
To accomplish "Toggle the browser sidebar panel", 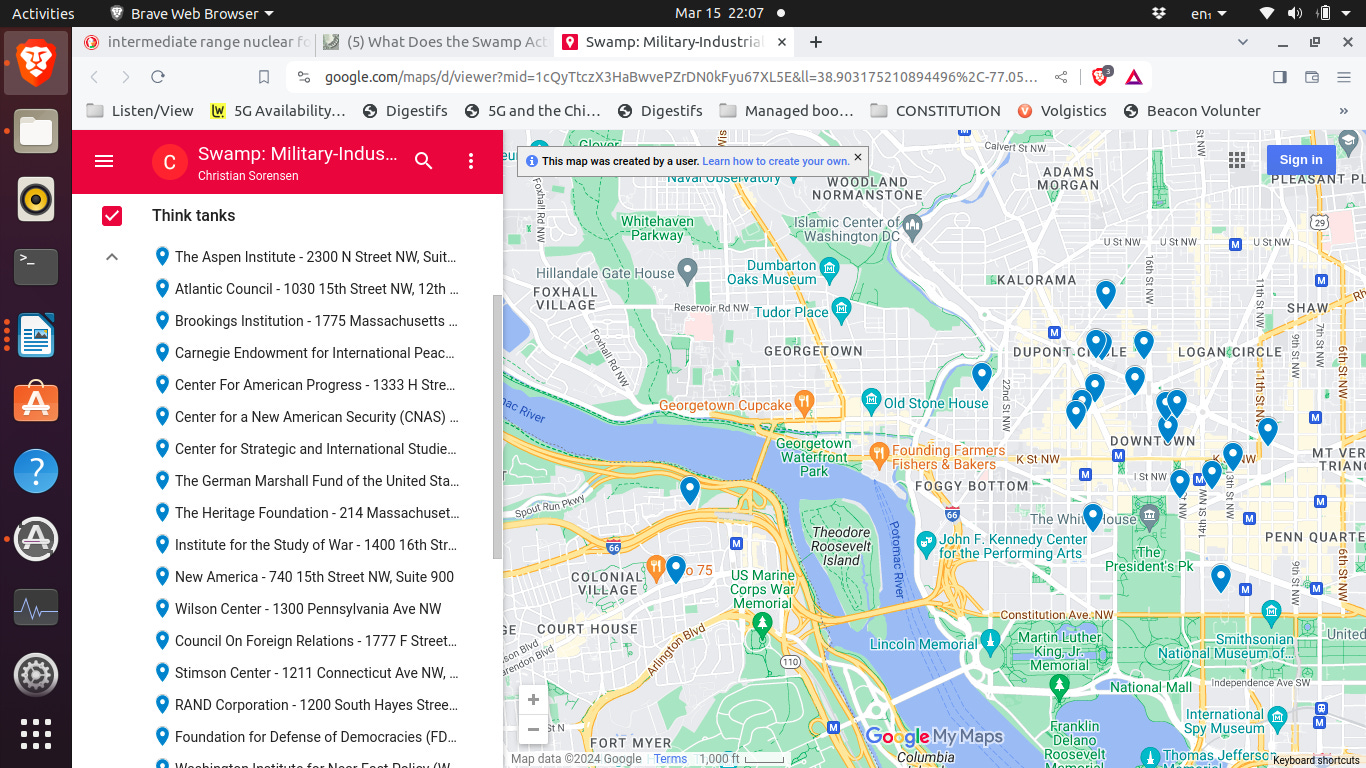I will click(1280, 77).
